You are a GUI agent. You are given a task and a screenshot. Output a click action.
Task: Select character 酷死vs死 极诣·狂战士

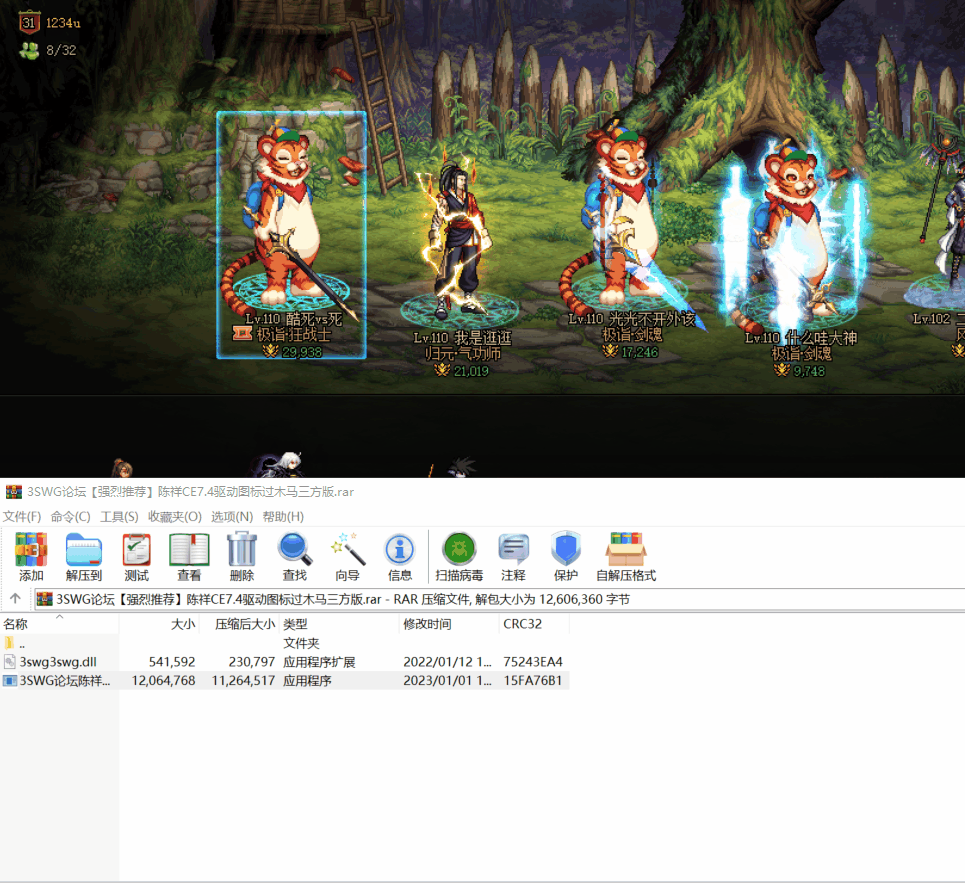[291, 235]
